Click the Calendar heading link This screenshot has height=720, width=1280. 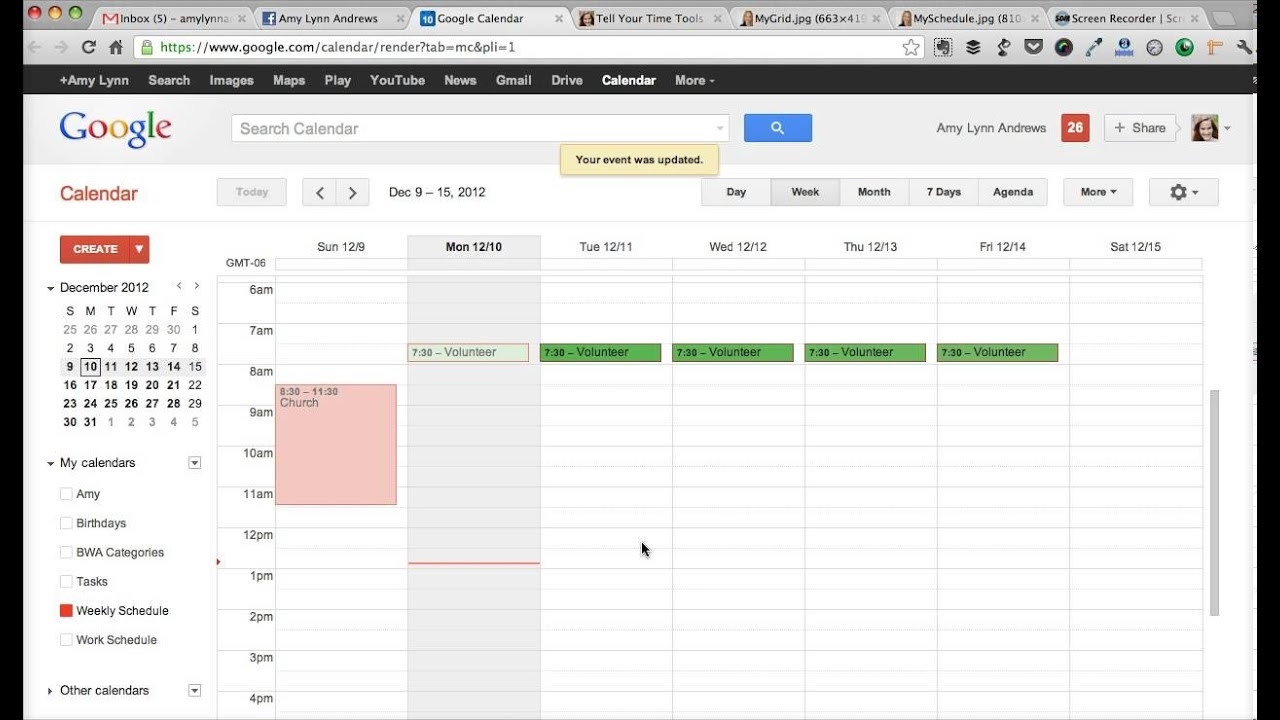coord(99,194)
